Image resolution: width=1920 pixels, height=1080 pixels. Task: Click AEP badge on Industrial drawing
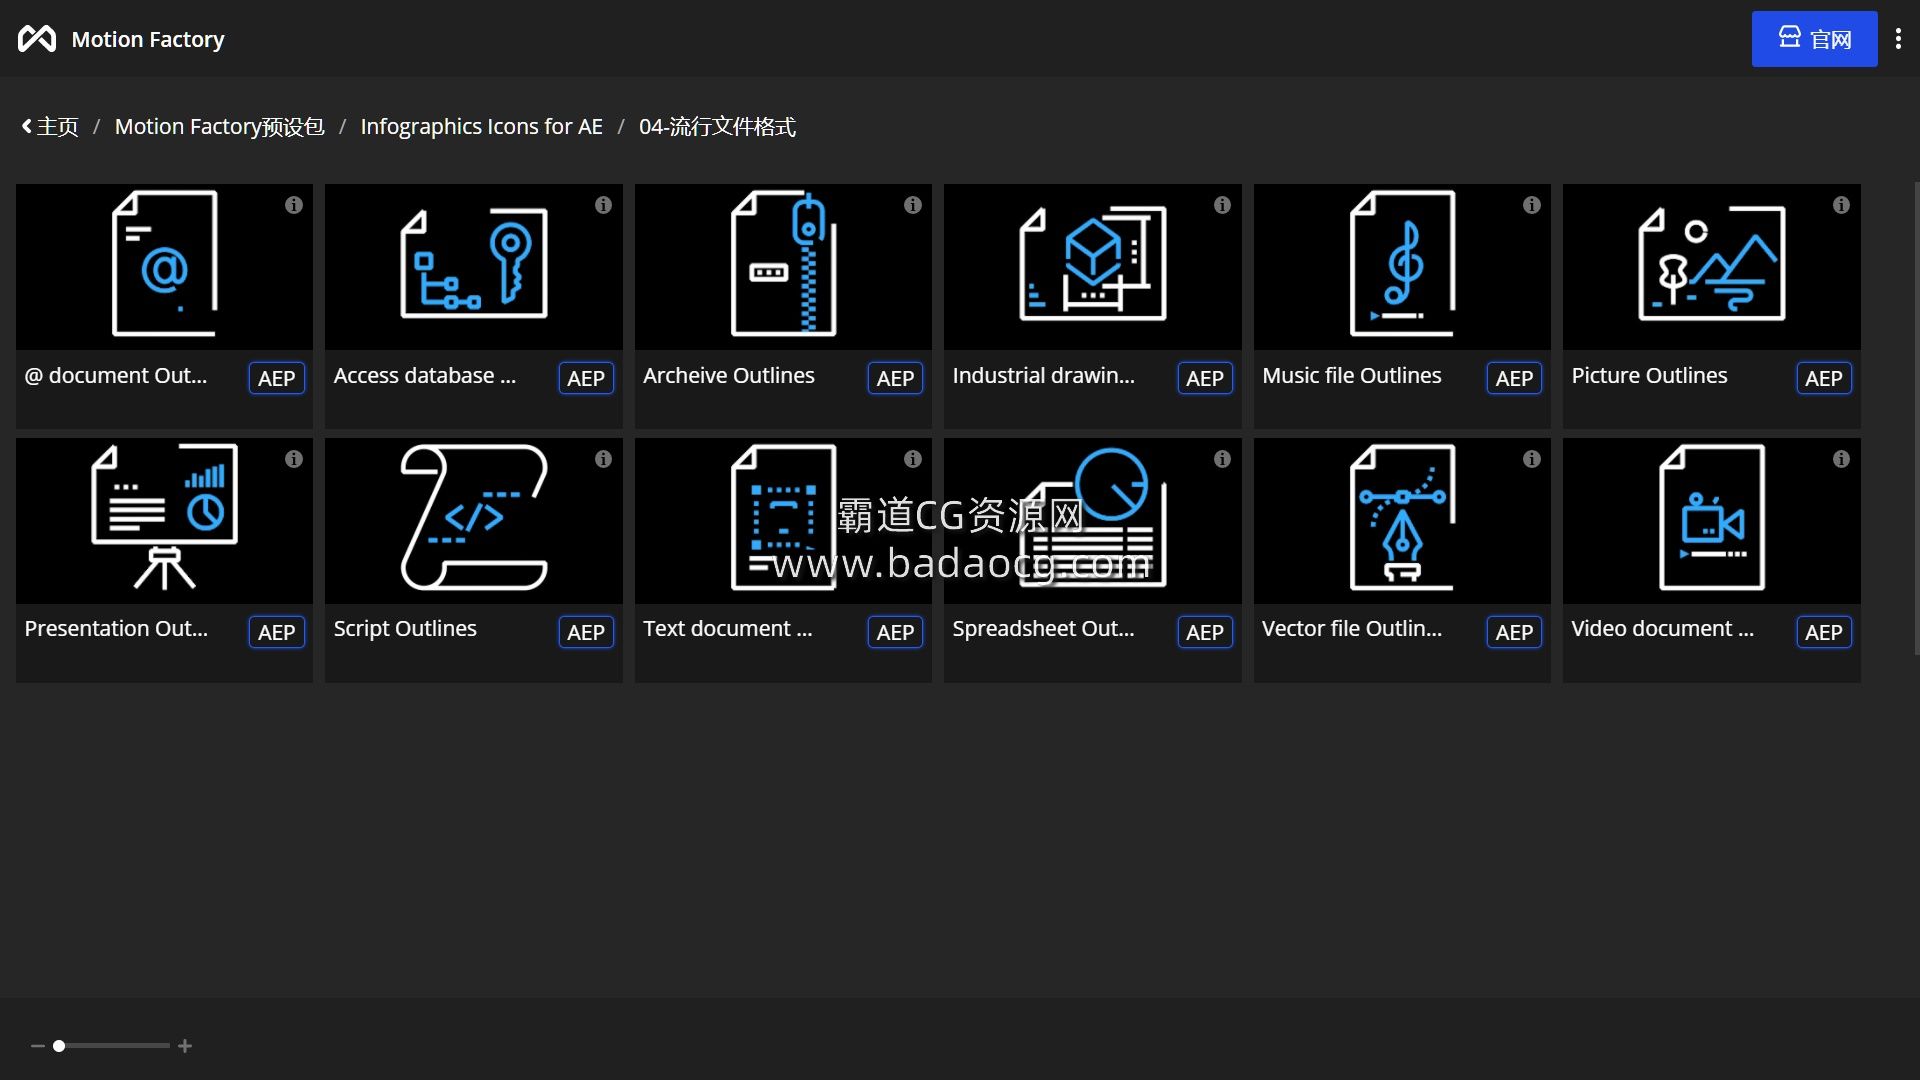[1205, 378]
